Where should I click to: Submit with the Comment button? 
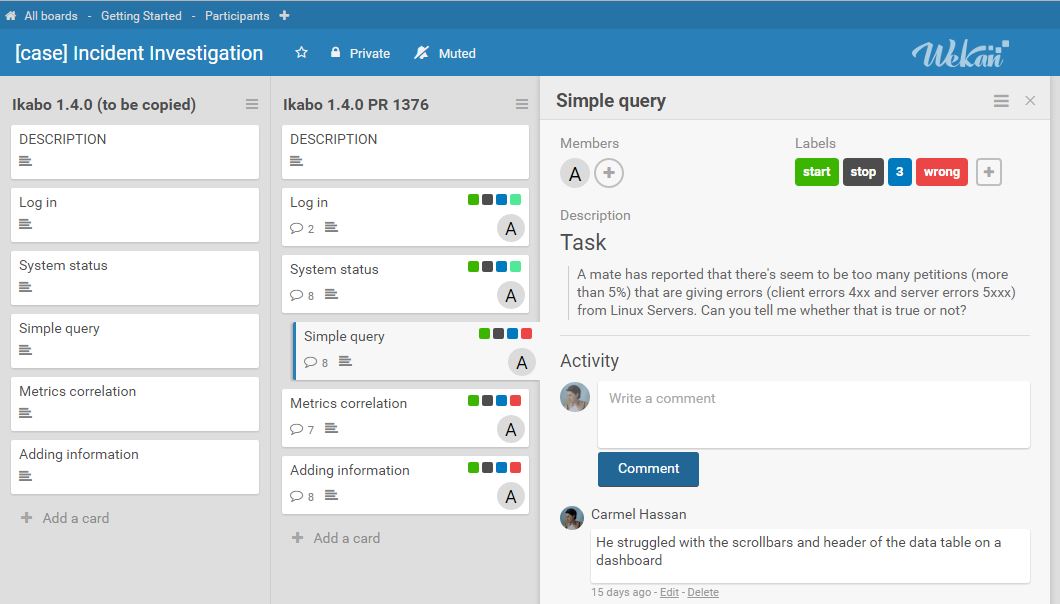coord(648,469)
